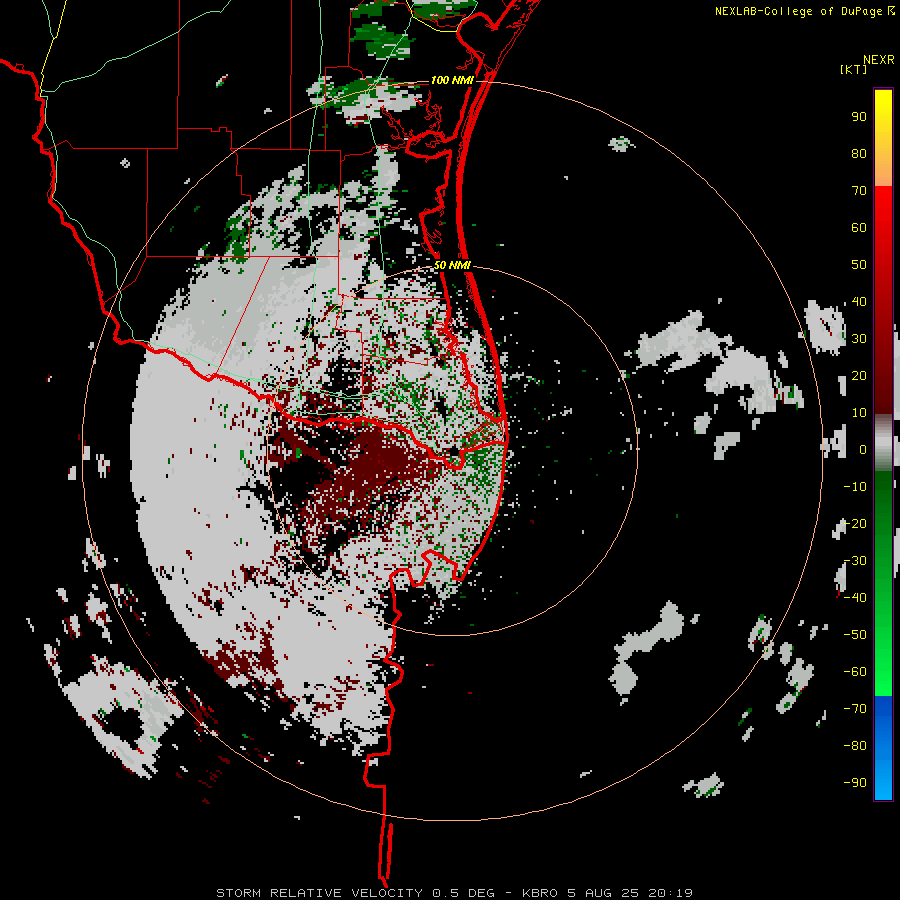Image resolution: width=900 pixels, height=900 pixels.
Task: Click the NEXR label above the color scale
Action: [x=878, y=60]
